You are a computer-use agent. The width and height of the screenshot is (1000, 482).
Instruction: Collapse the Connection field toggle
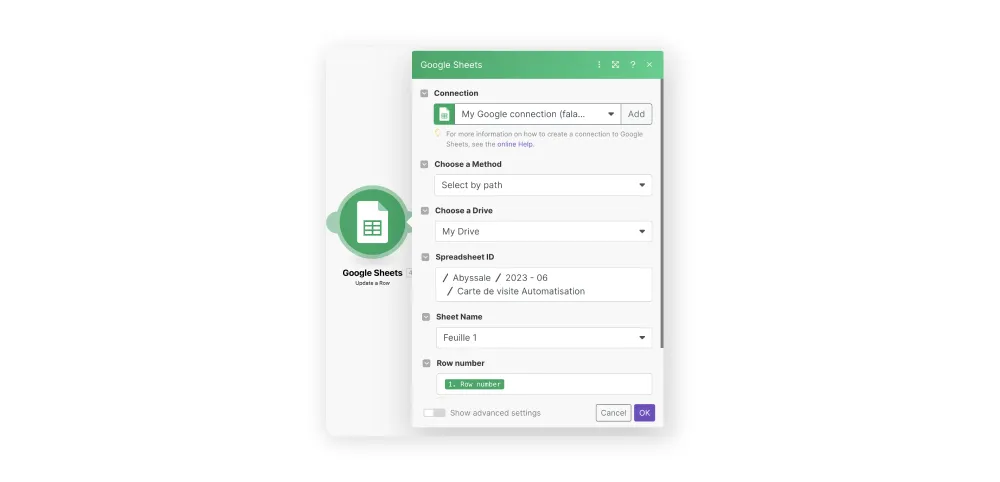(x=424, y=93)
